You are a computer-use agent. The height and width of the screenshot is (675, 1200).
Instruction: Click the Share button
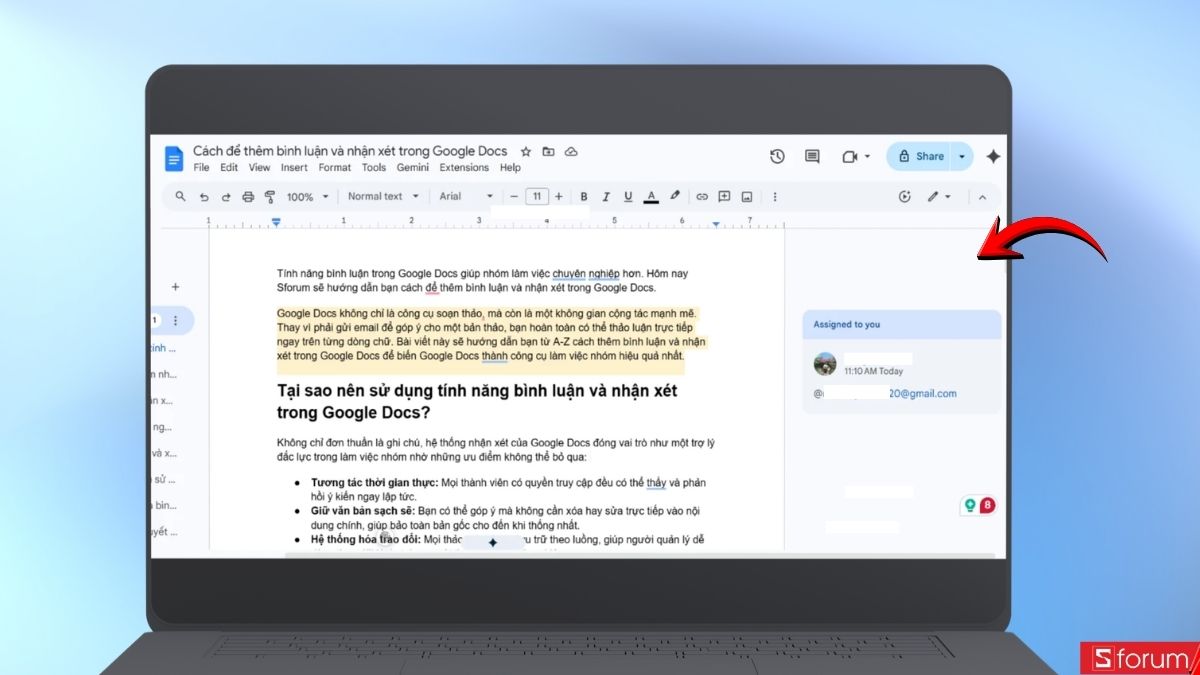(920, 156)
